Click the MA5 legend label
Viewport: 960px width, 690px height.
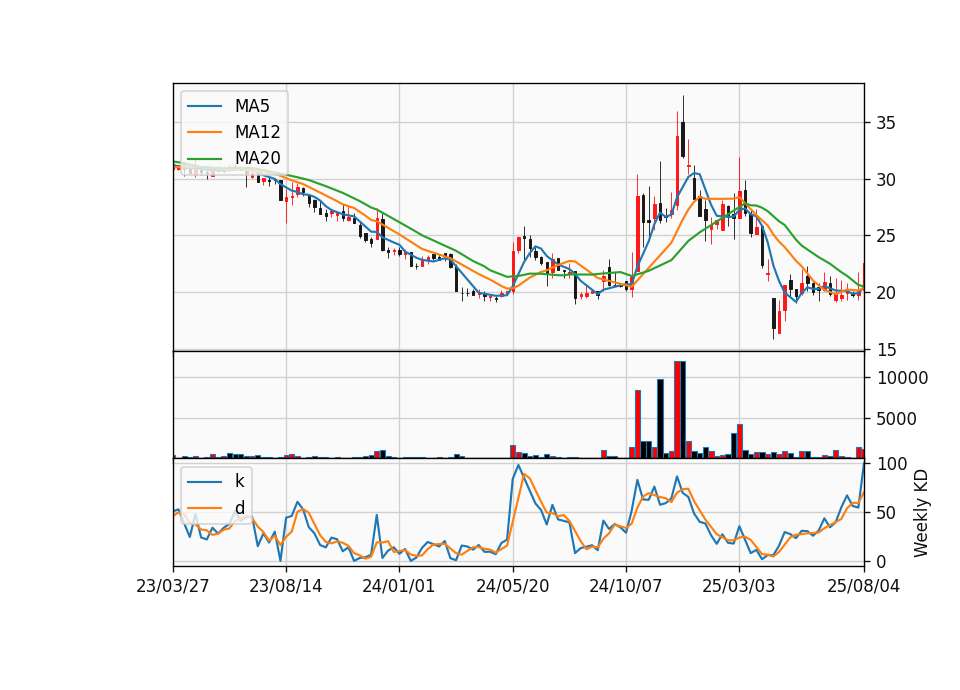tap(252, 106)
